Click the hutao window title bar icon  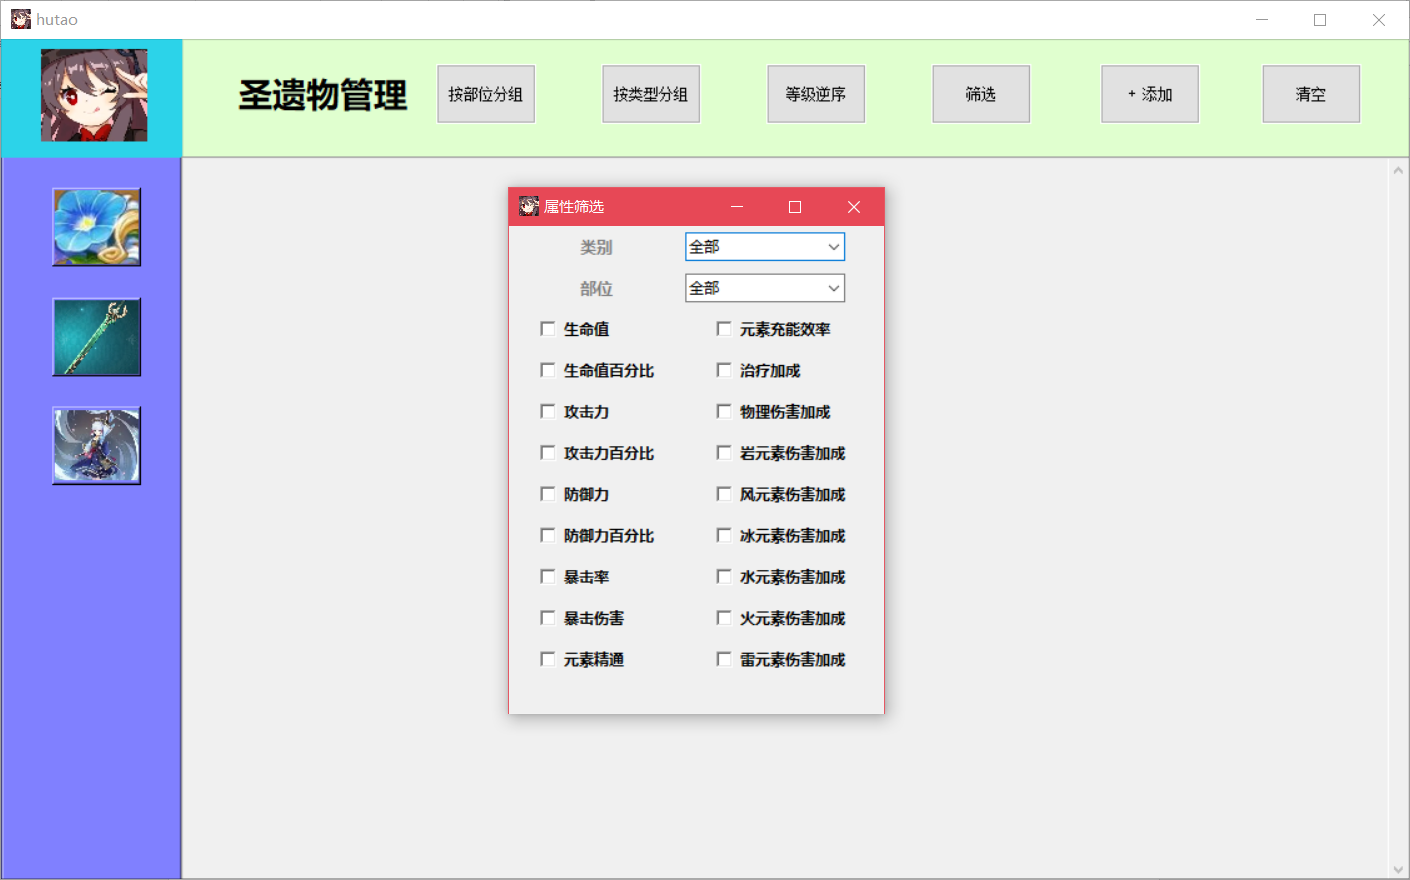21,19
